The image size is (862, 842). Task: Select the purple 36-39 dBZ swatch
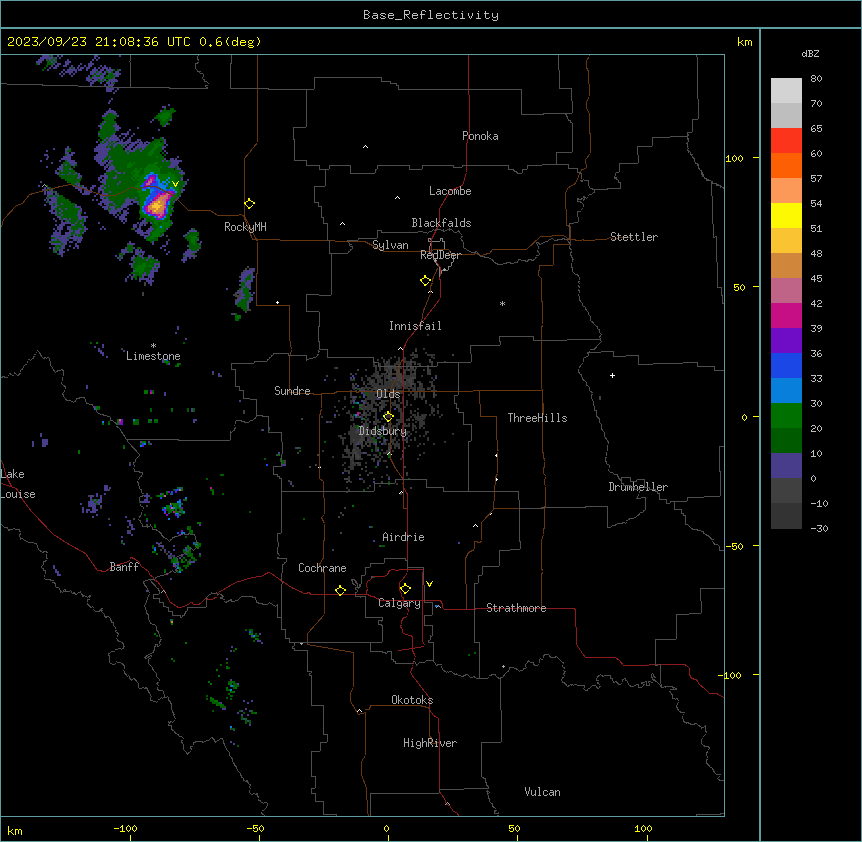786,341
